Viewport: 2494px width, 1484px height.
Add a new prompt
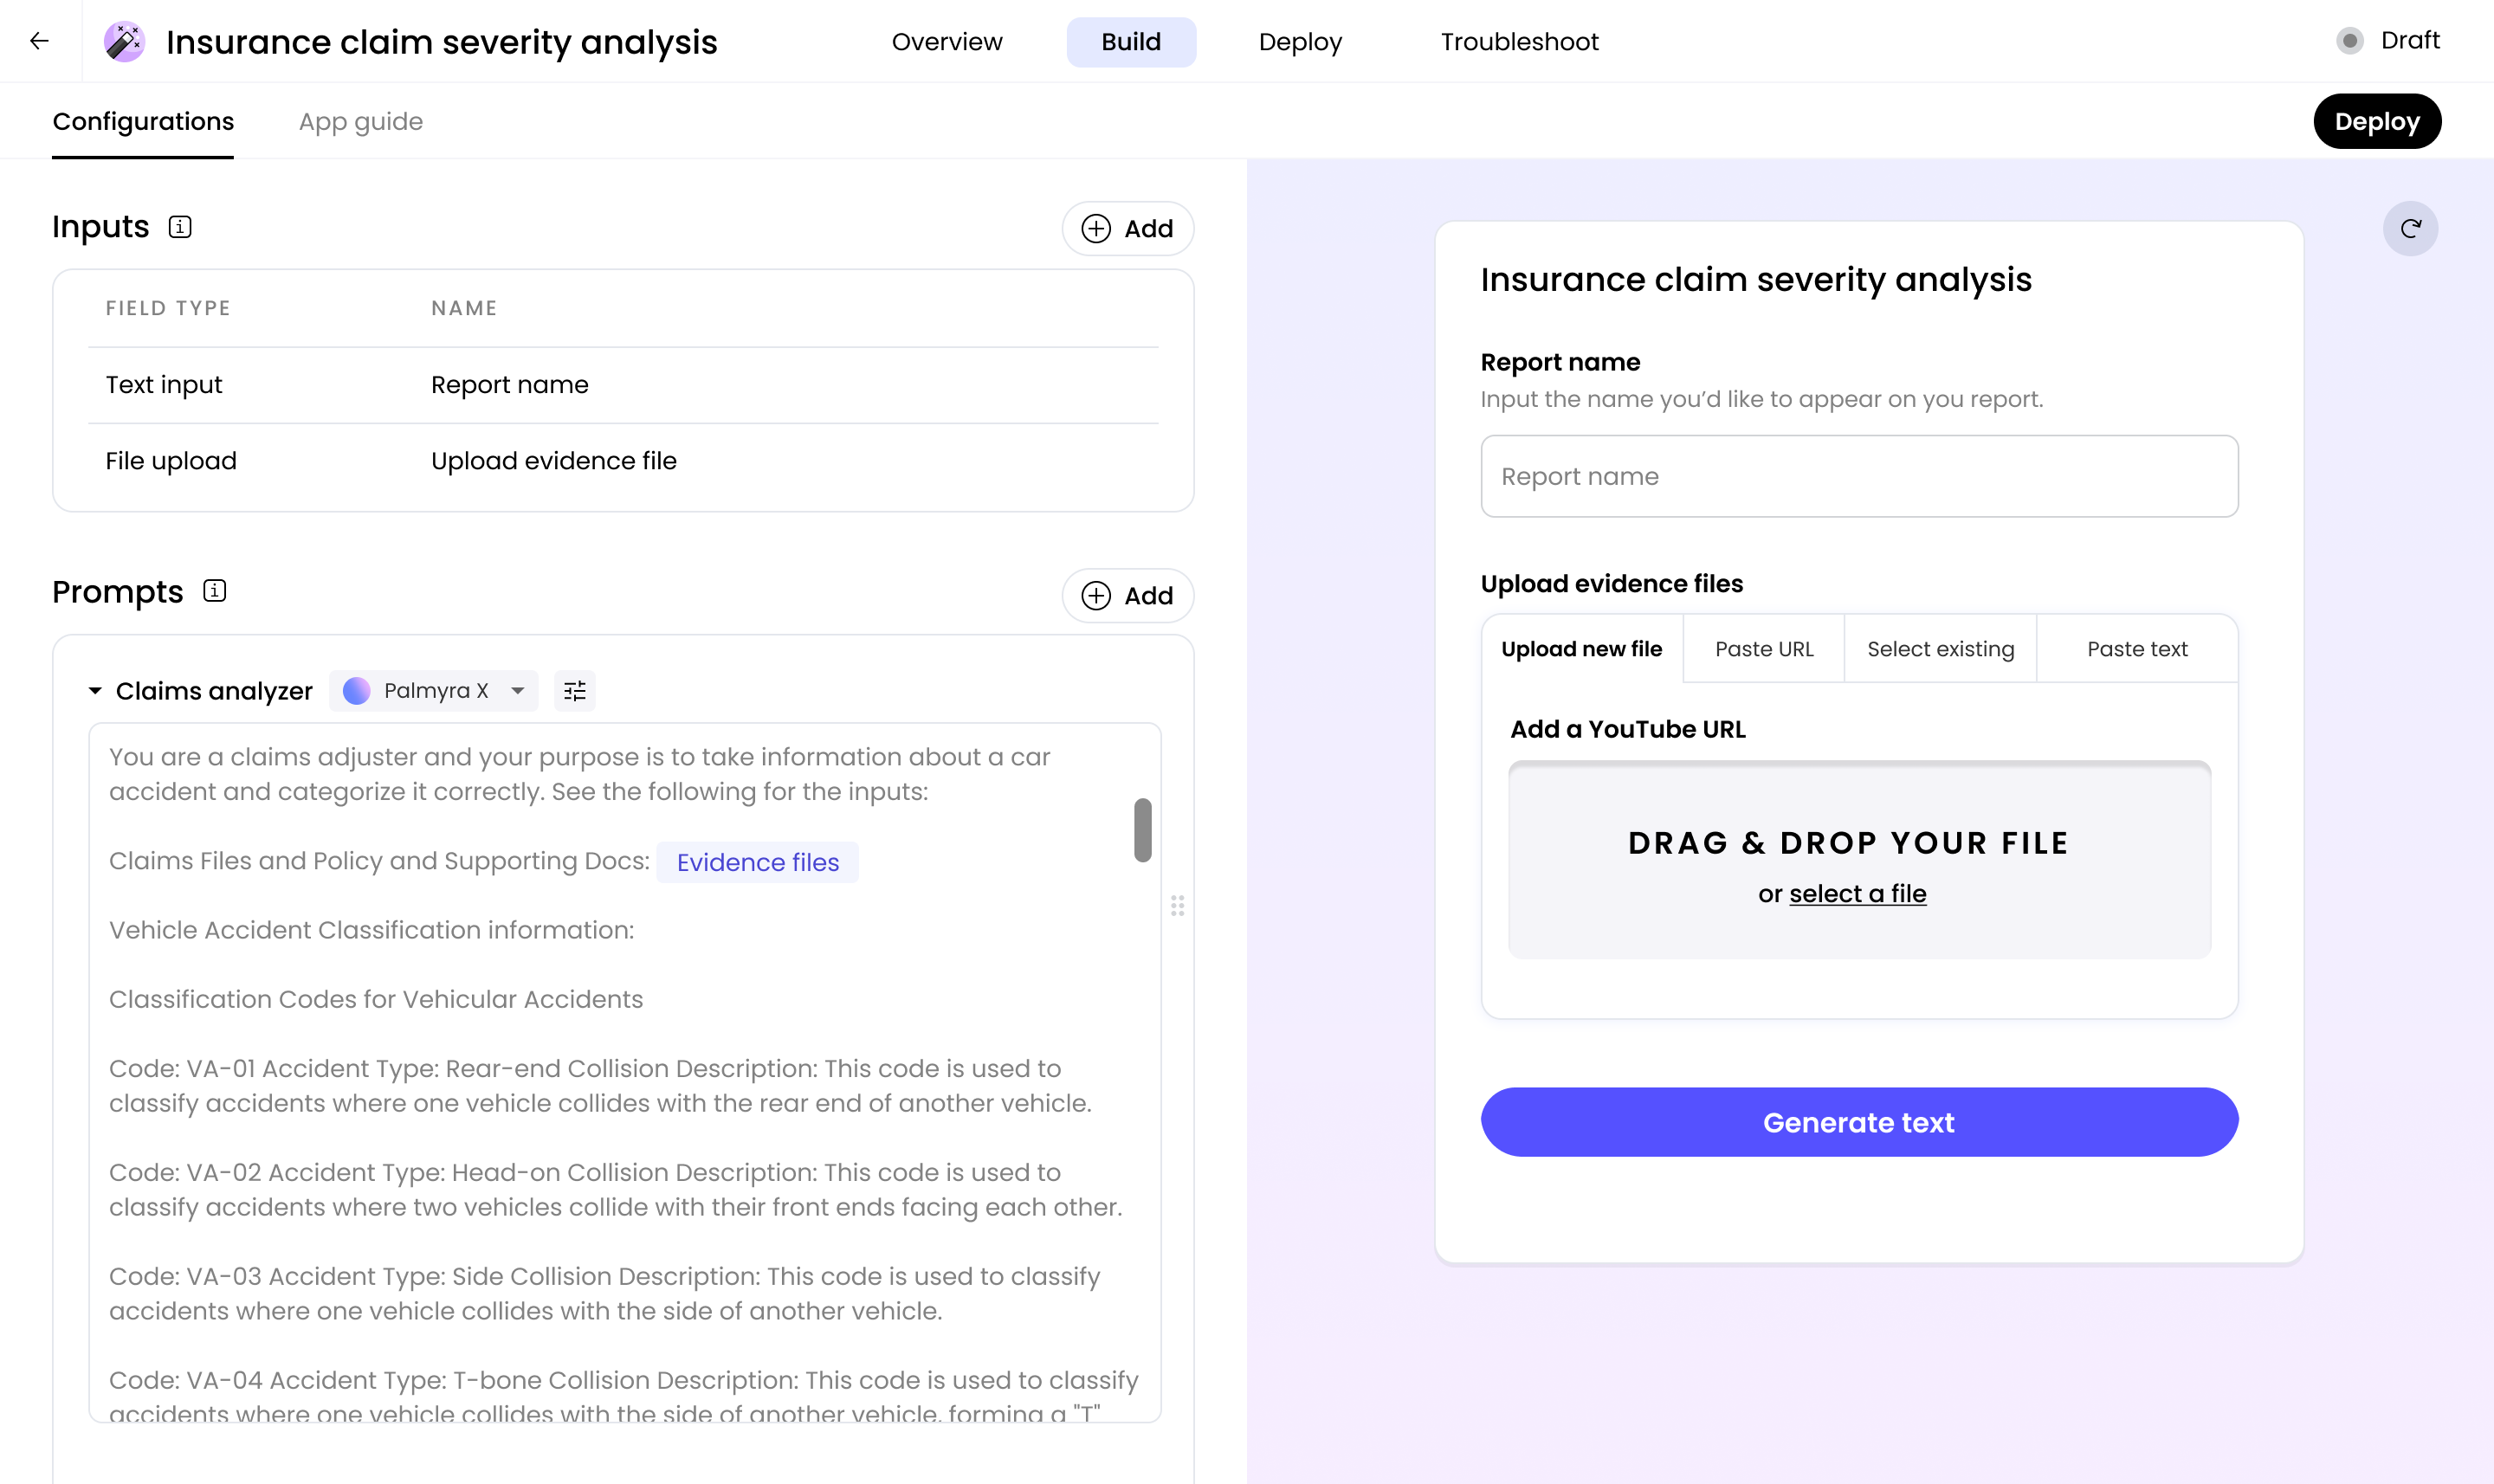click(x=1127, y=595)
